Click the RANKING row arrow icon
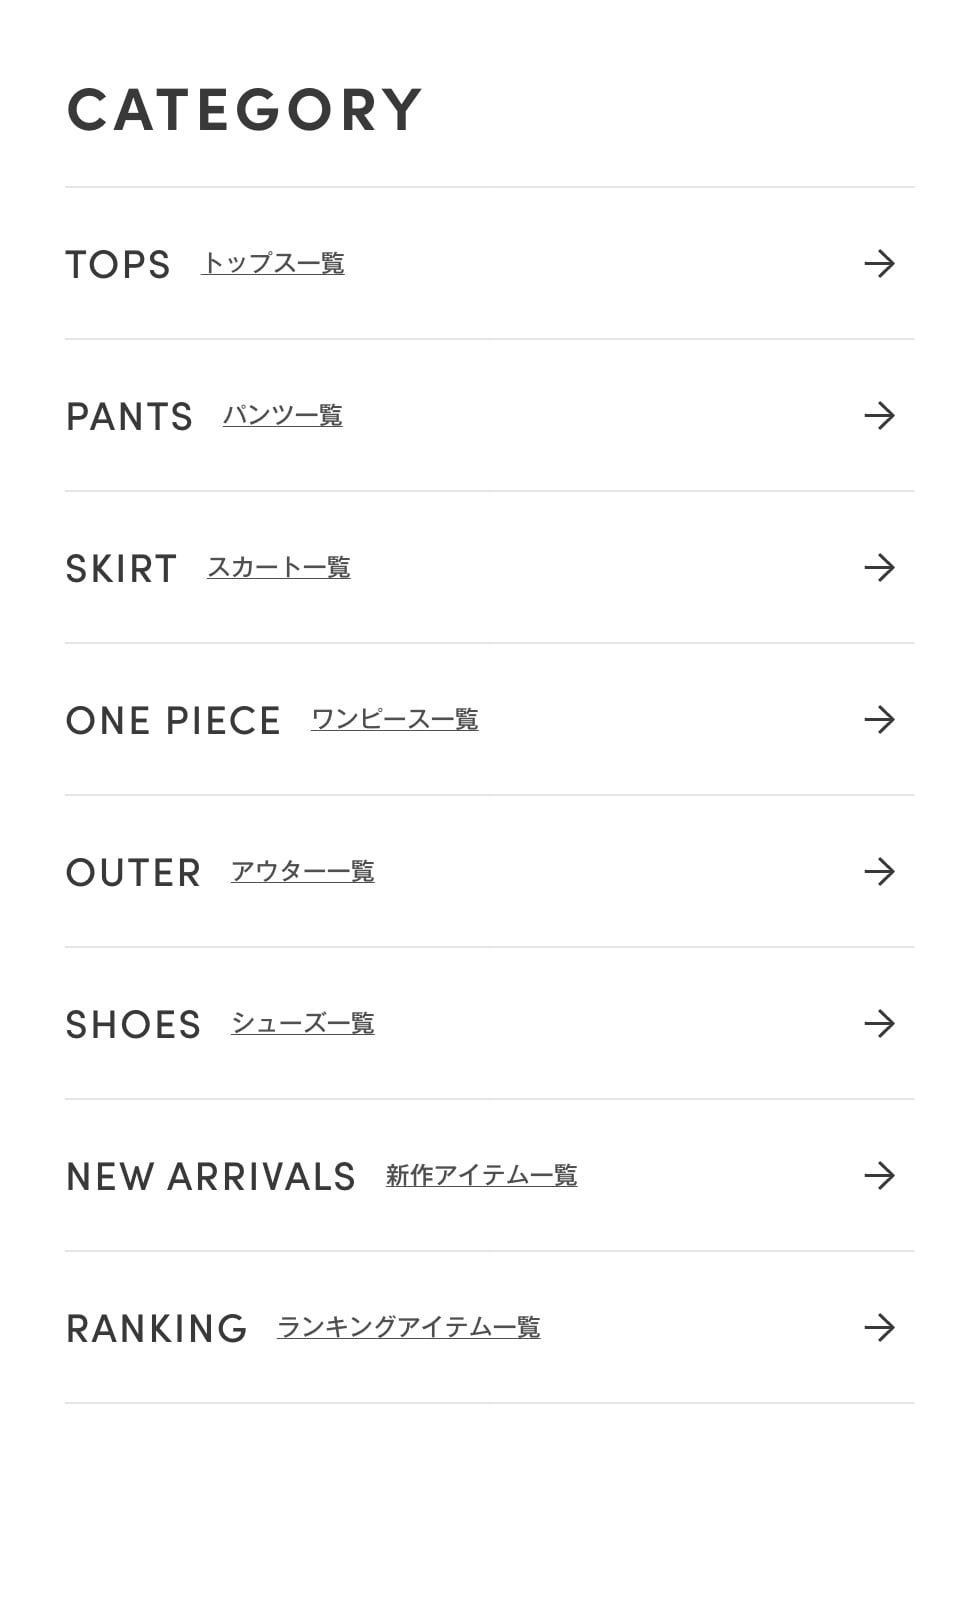This screenshot has height=1603, width=980. tap(879, 1328)
